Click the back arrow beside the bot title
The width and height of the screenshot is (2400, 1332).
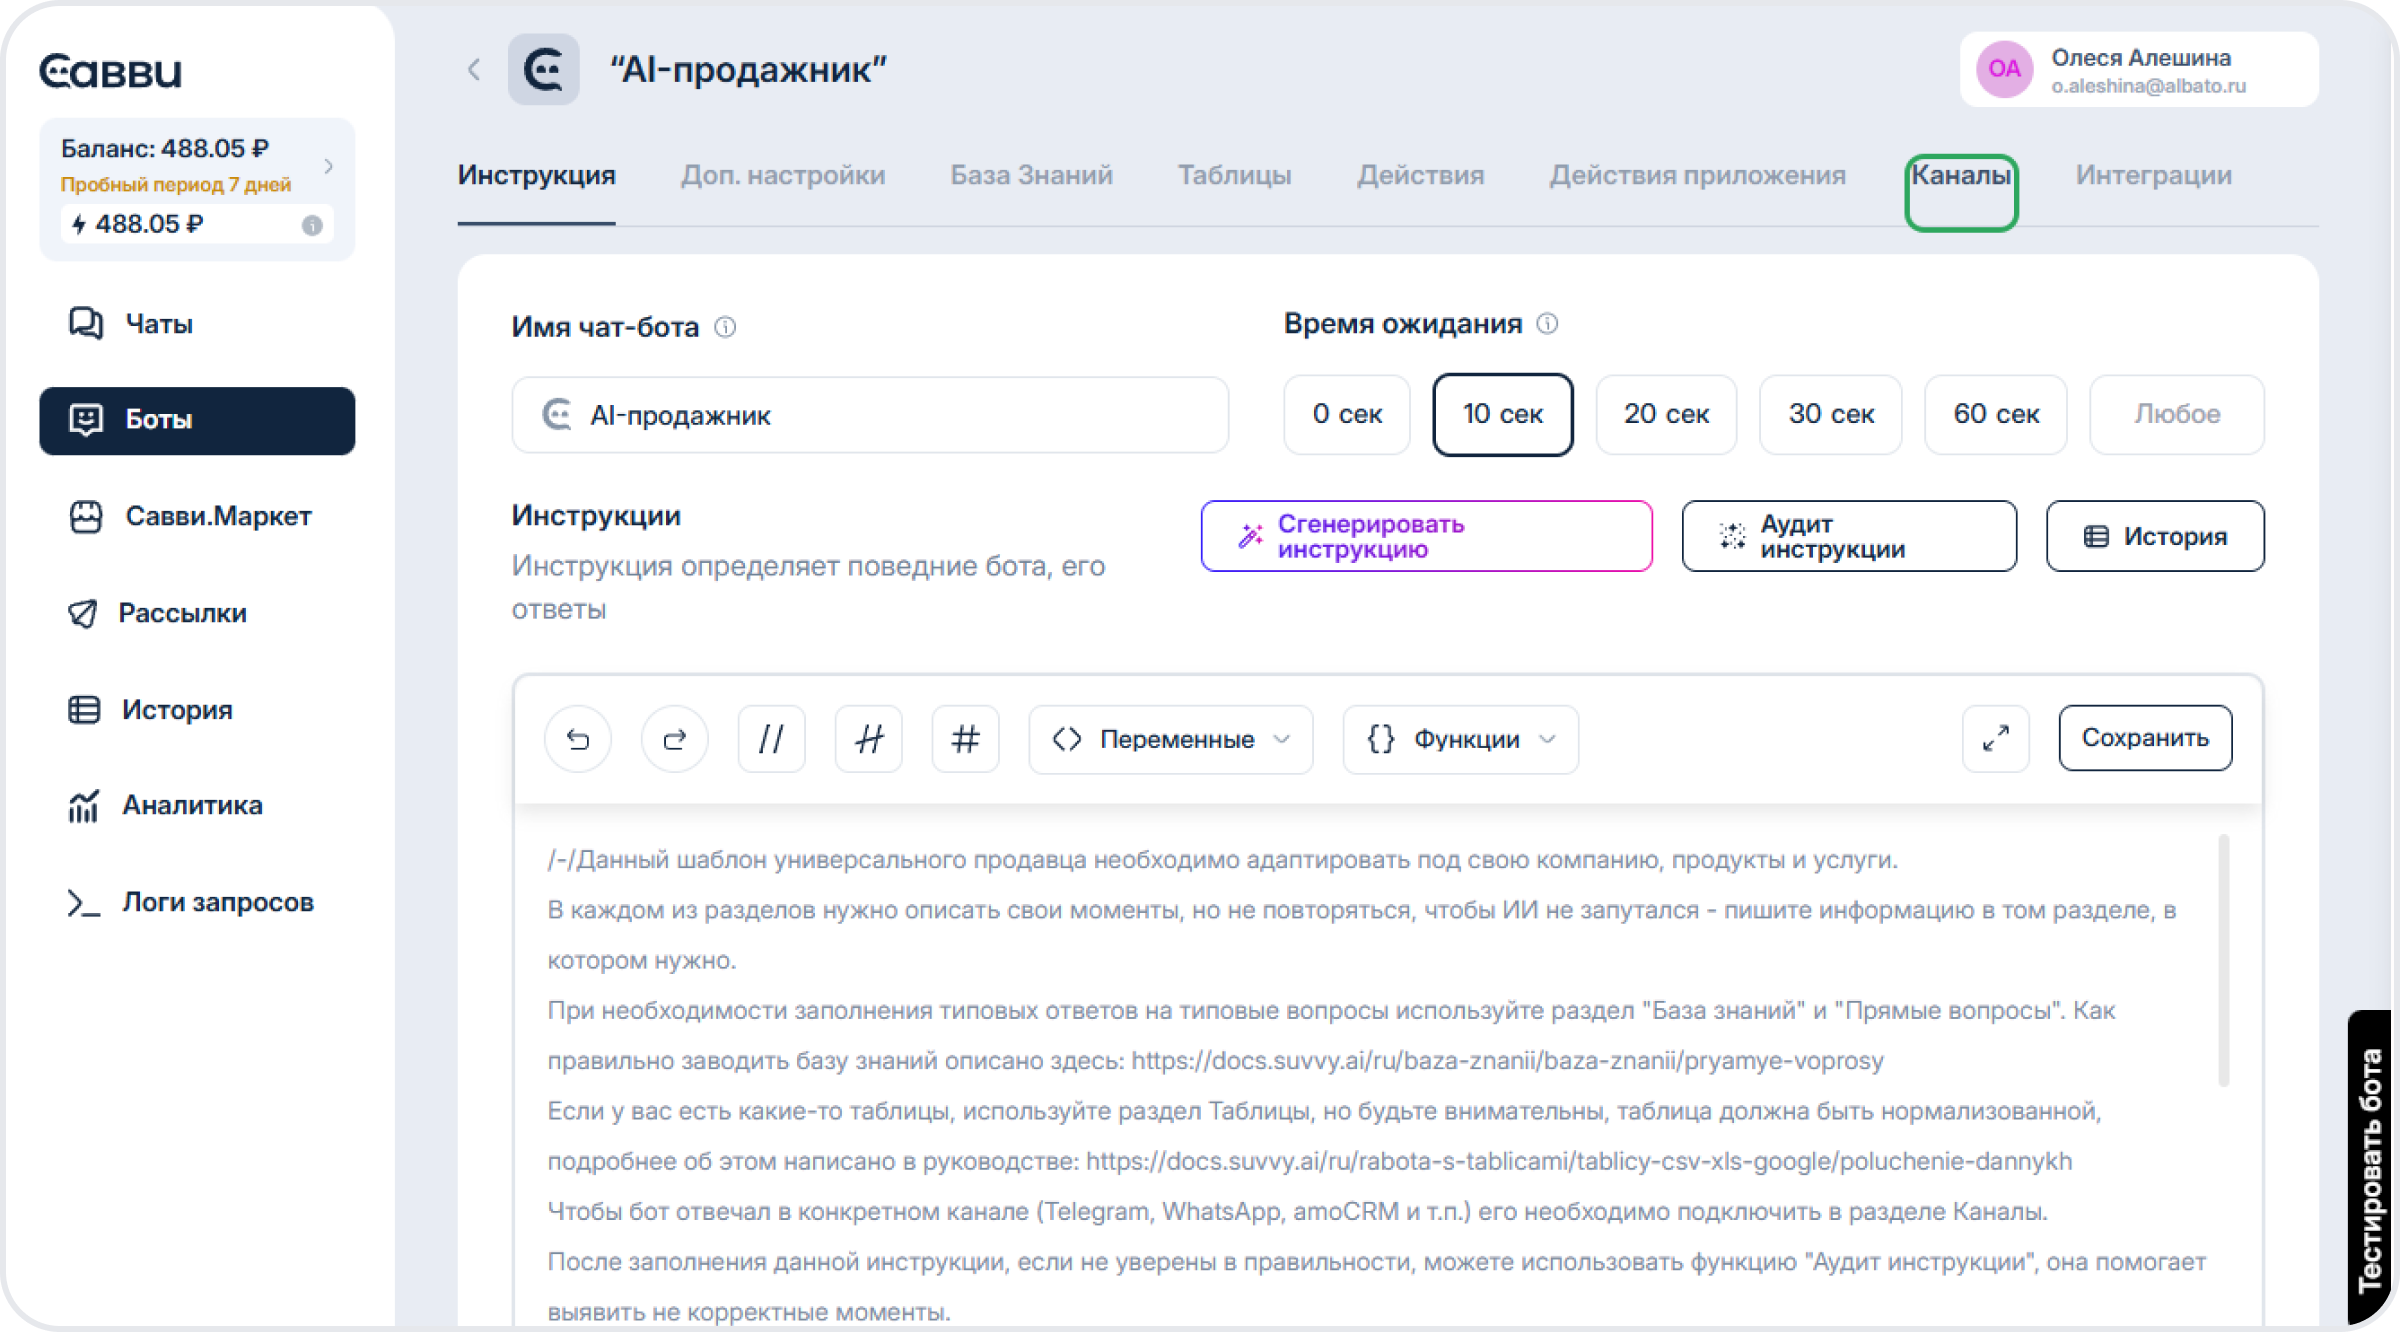click(x=474, y=69)
